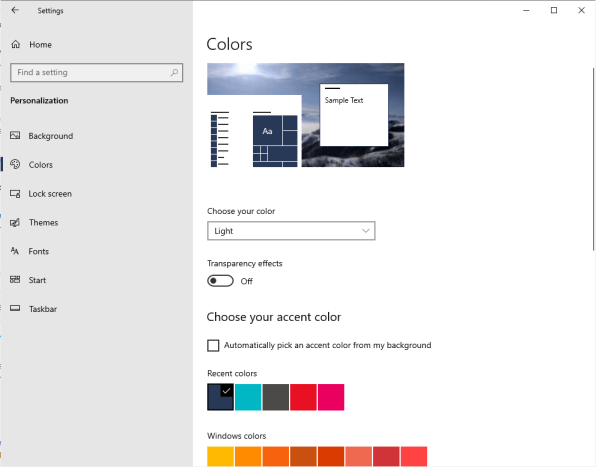The height and width of the screenshot is (467, 596).
Task: Click the color preview thumbnail image
Action: (306, 115)
